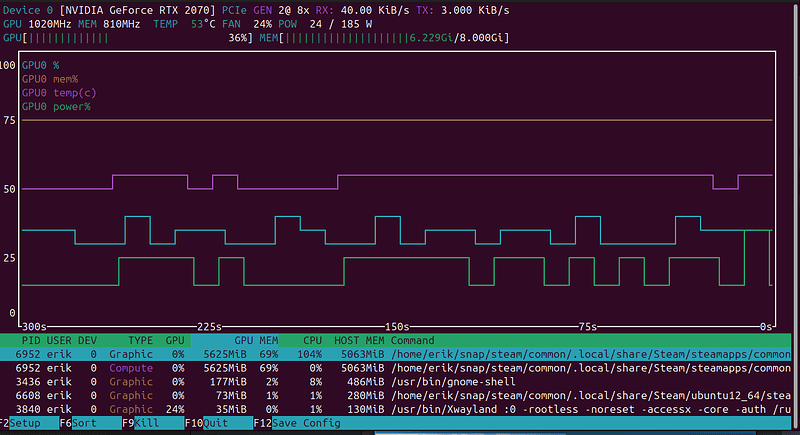The height and width of the screenshot is (435, 800).
Task: Click the Device 0 NVIDIA GeForce RTX 2070 label
Action: click(x=109, y=10)
